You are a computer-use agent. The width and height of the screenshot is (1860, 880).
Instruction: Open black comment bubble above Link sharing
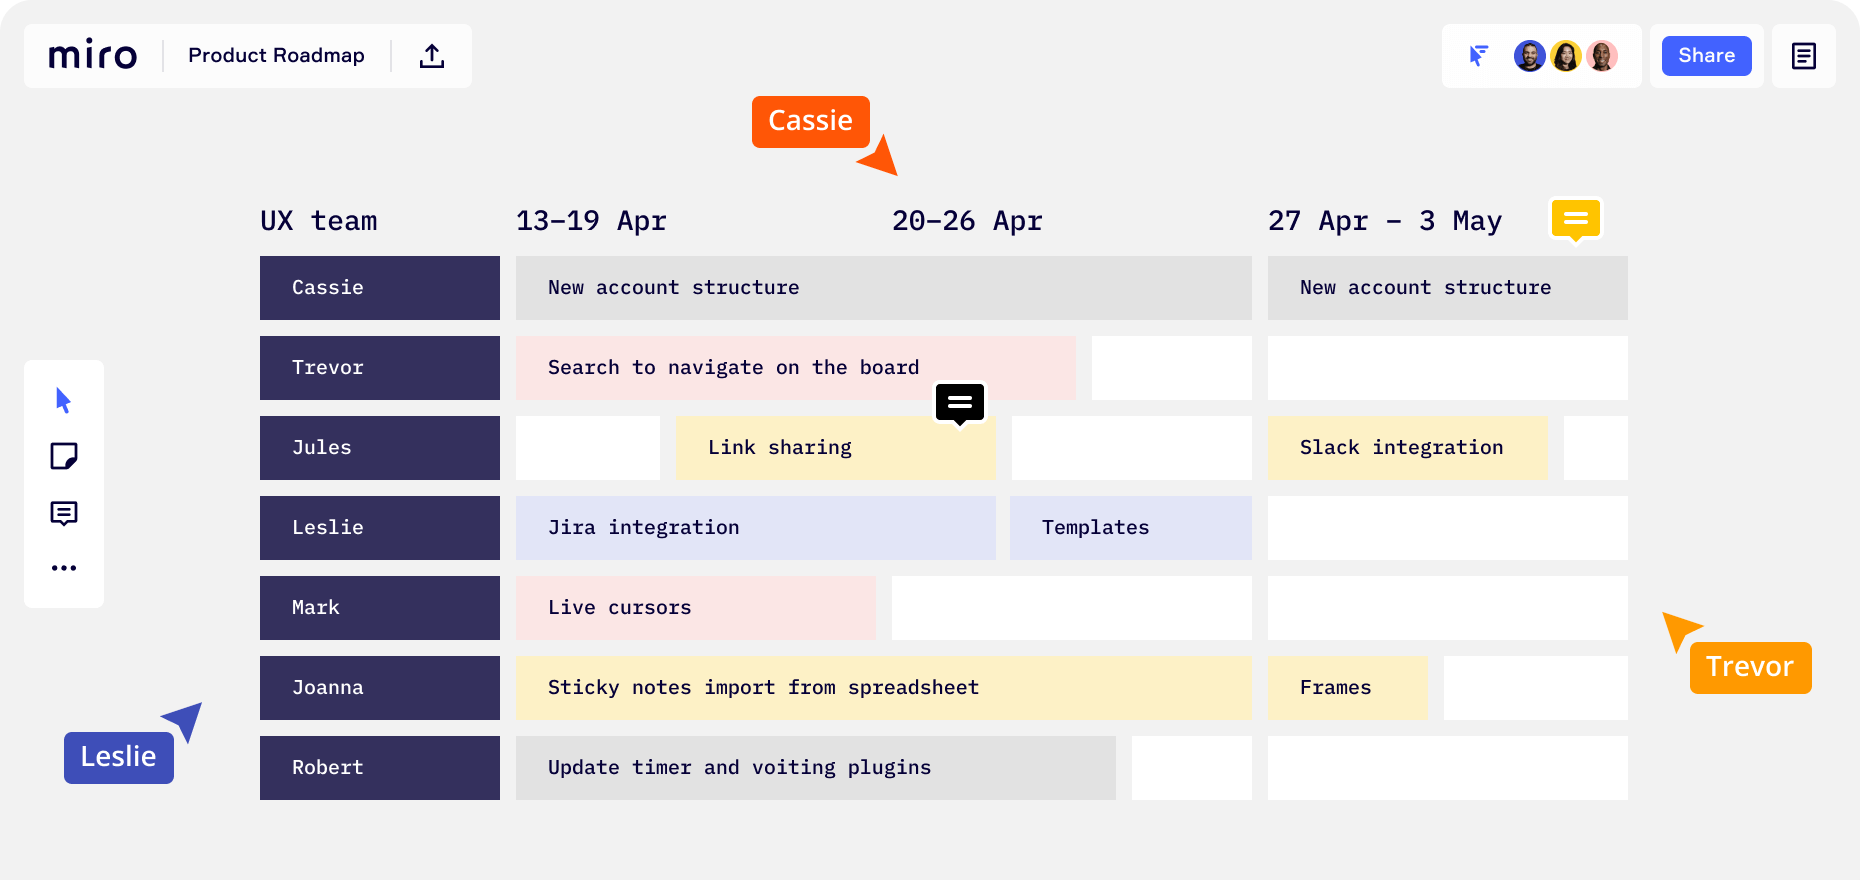(960, 404)
